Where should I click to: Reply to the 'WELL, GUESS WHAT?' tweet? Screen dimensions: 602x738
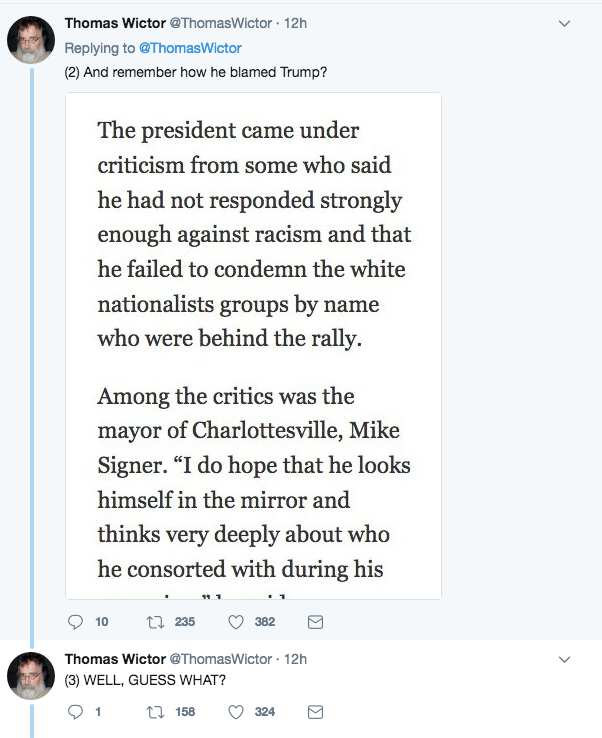[74, 712]
